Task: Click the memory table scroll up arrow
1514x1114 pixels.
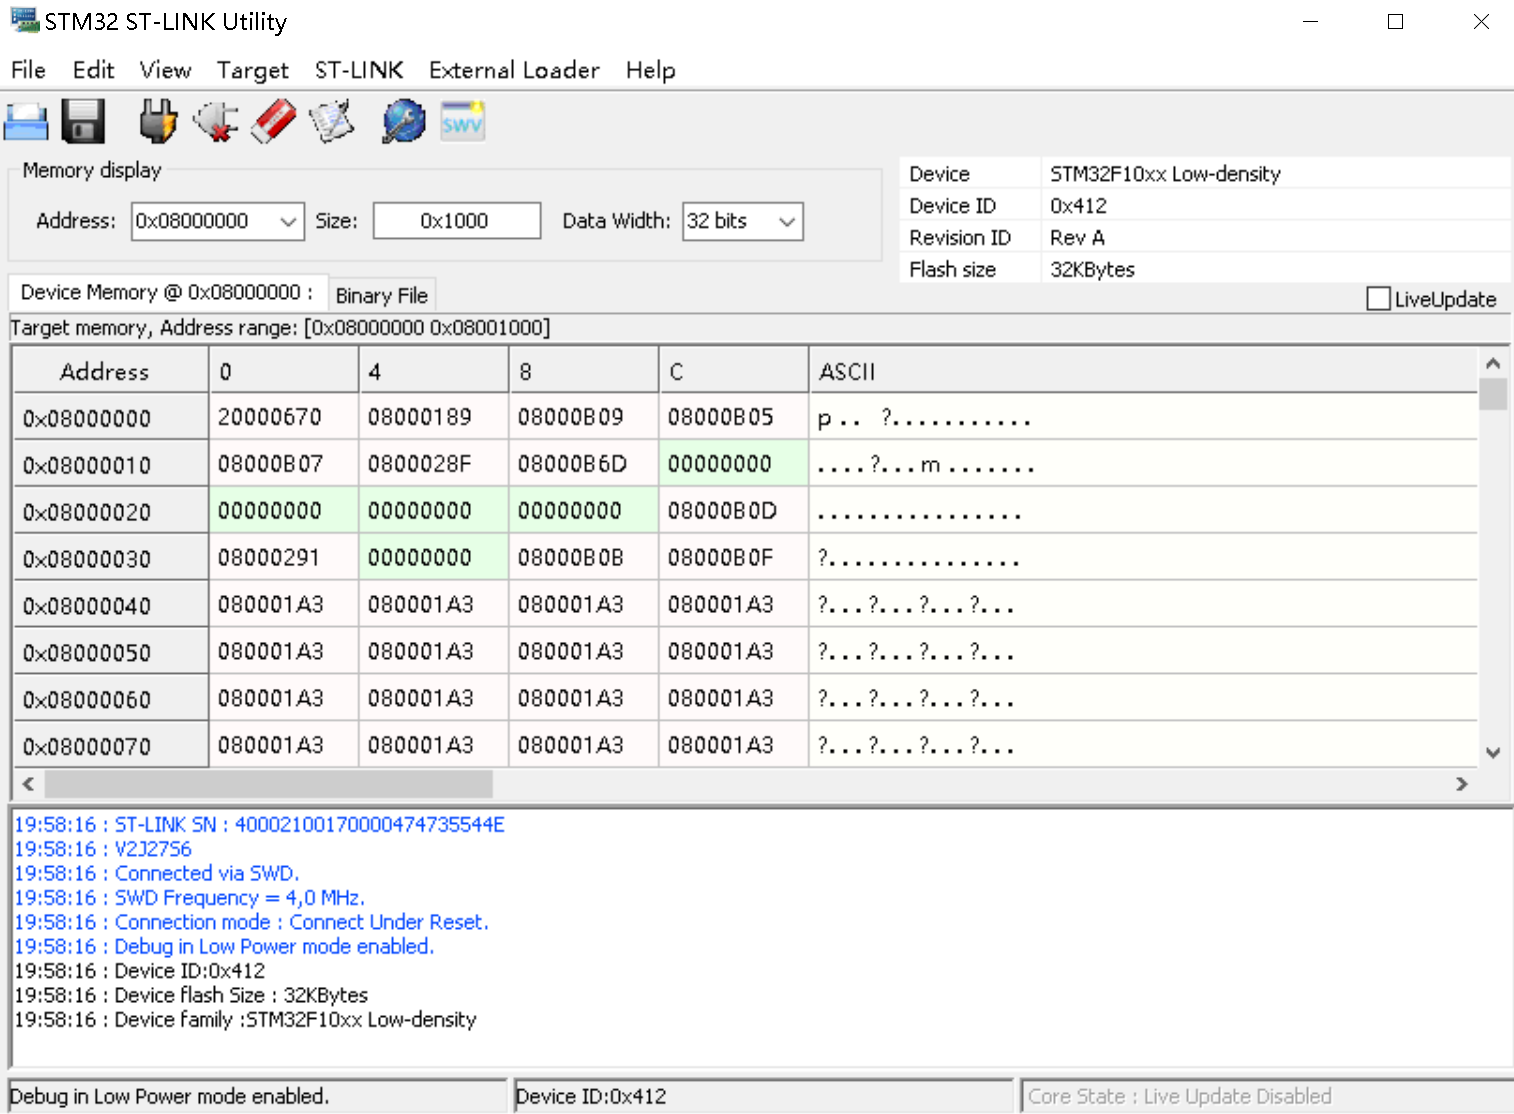Action: (x=1492, y=363)
